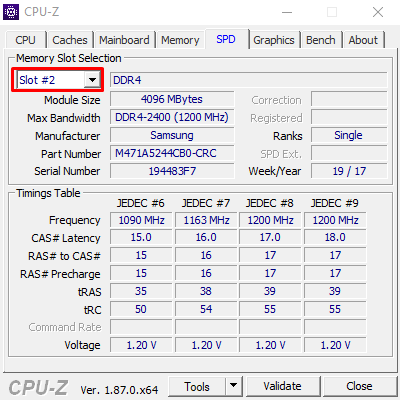
Task: Select the 19 / 17 week/year value
Action: (x=349, y=171)
